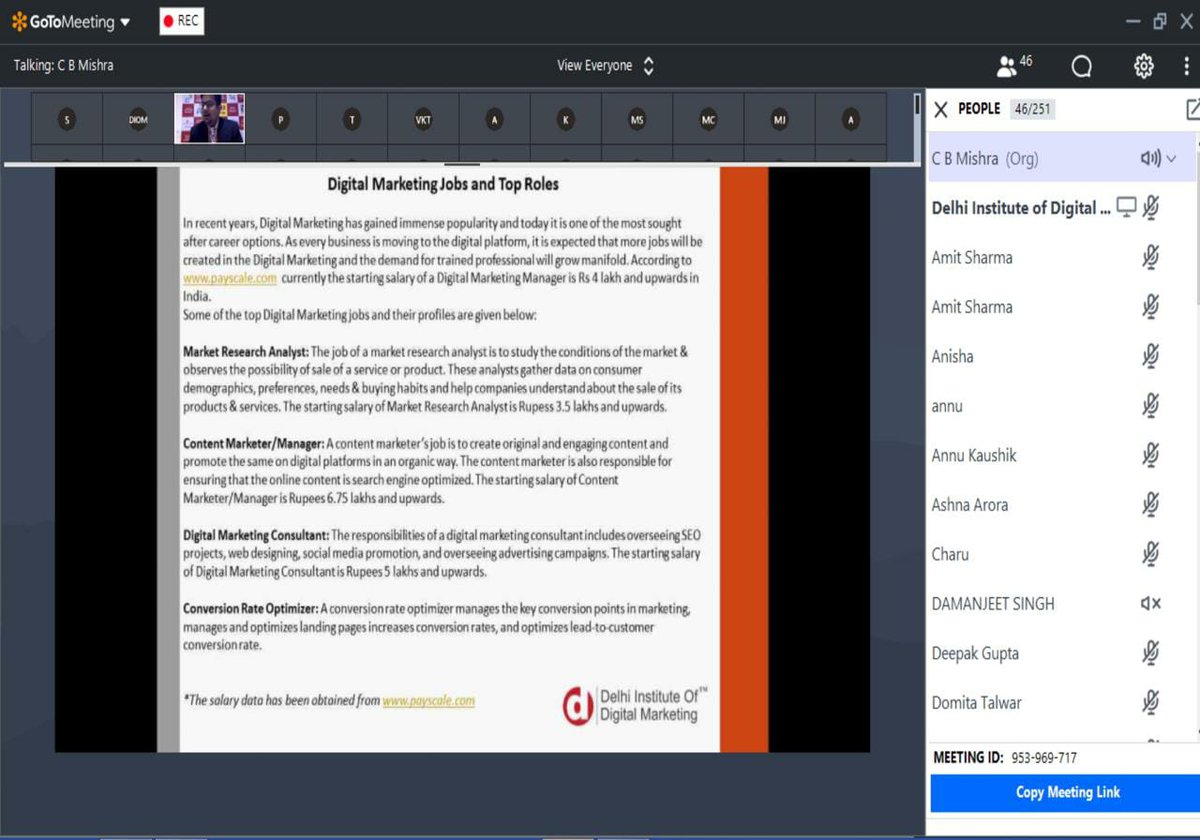Screen dimensions: 1200x840
Task: Click the GoToMeeting daisy logo icon
Action: [x=19, y=21]
